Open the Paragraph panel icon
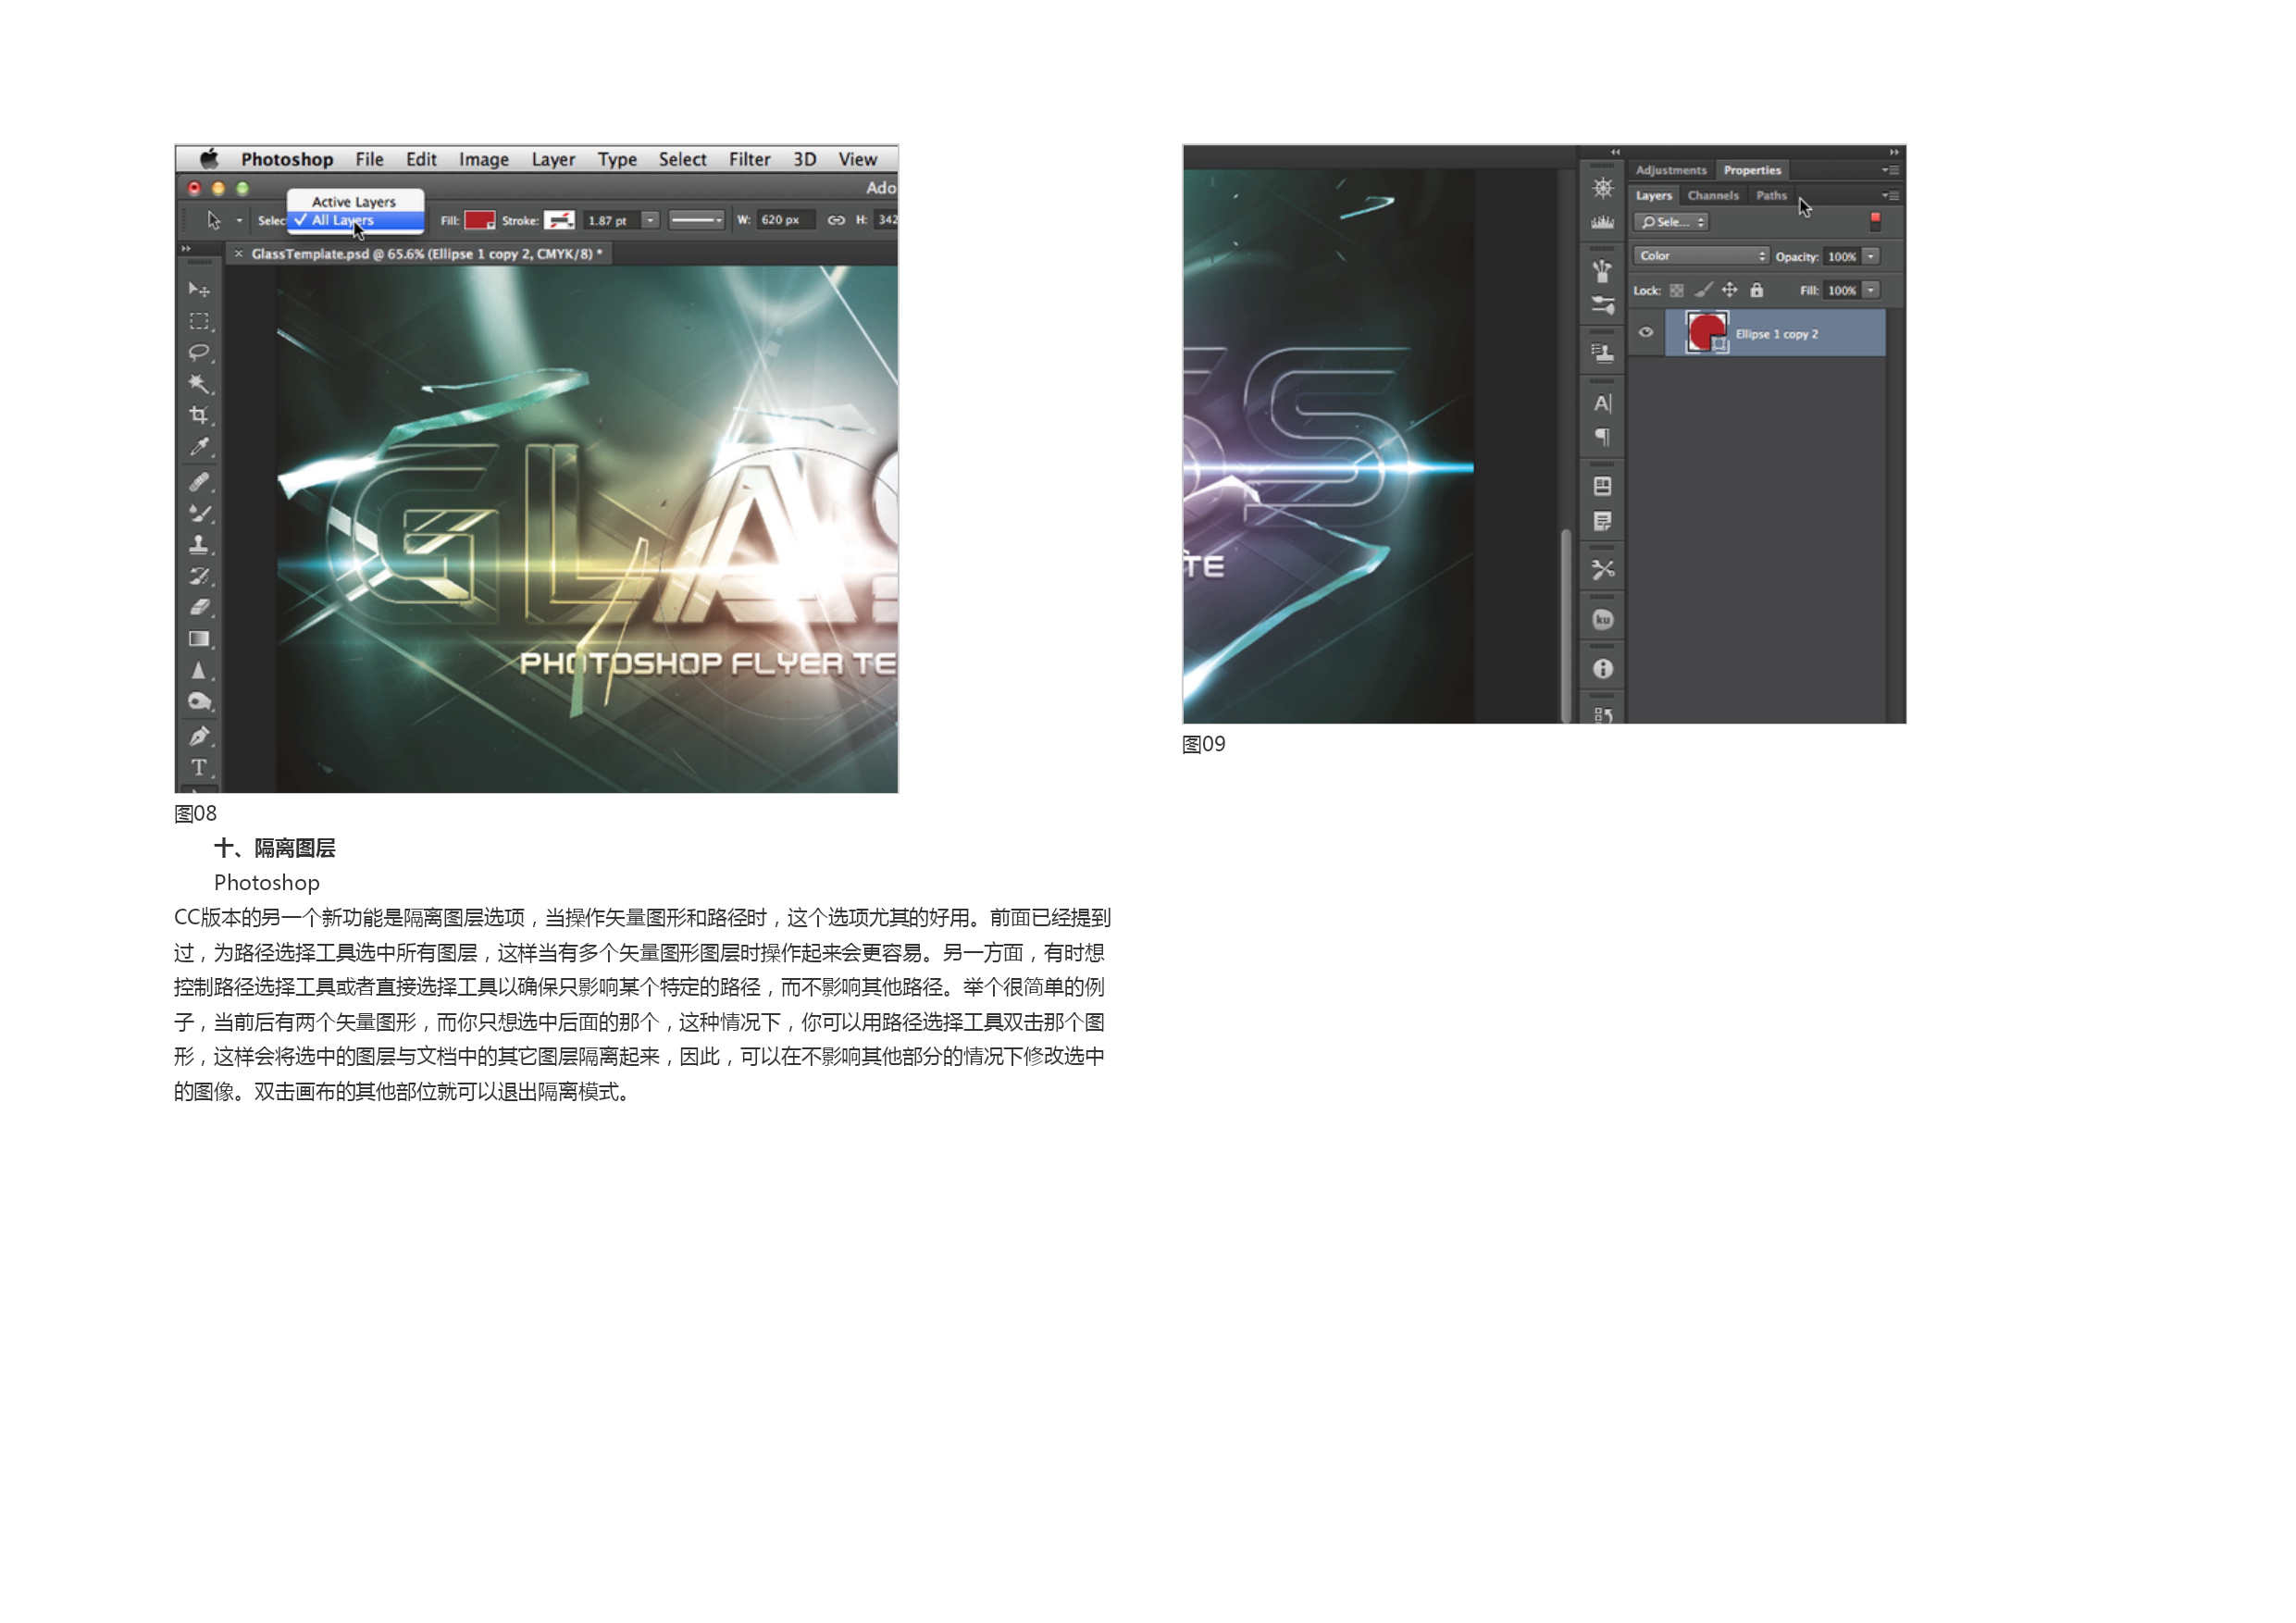The width and height of the screenshot is (2296, 1623). [1602, 437]
